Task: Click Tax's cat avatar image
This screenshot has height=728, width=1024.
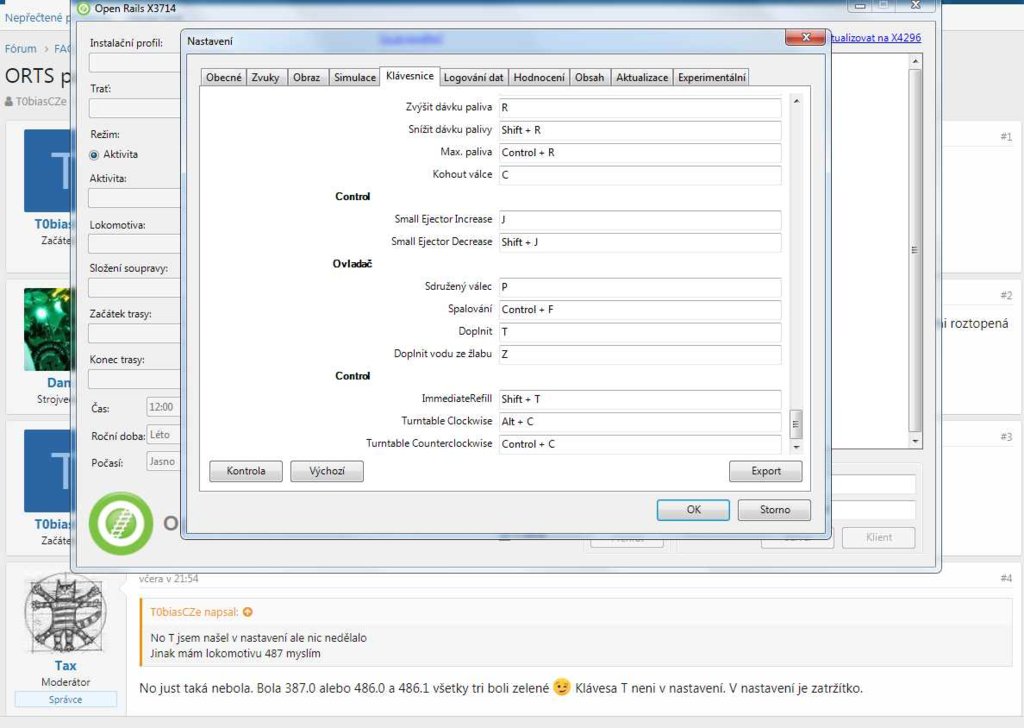Action: point(65,615)
